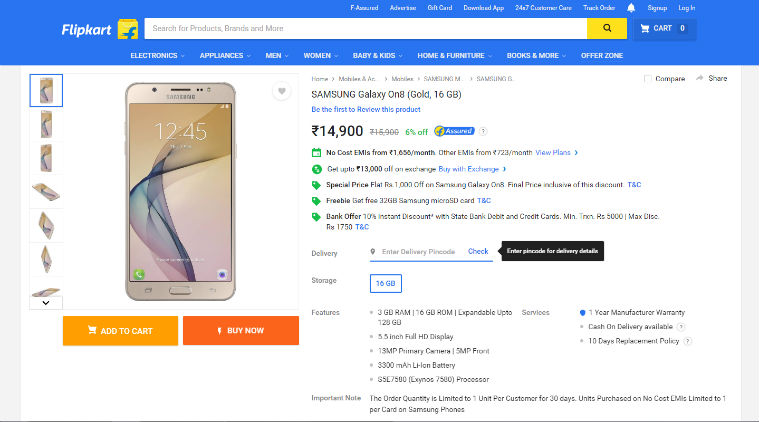The image size is (759, 422).
Task: Show more thumbnails with down chevron
Action: (x=46, y=303)
